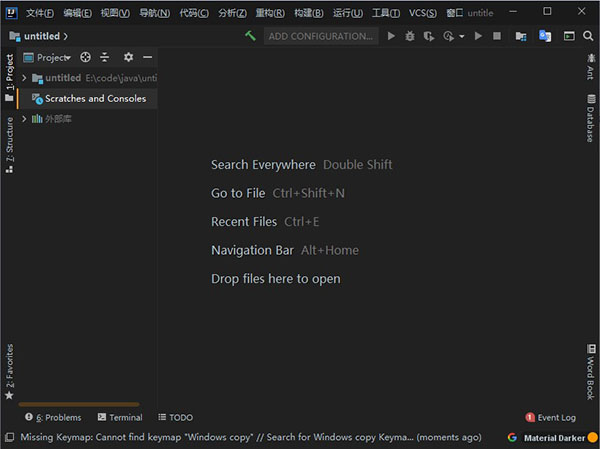The height and width of the screenshot is (449, 600).
Task: Click the Add Configuration button
Action: pos(321,36)
